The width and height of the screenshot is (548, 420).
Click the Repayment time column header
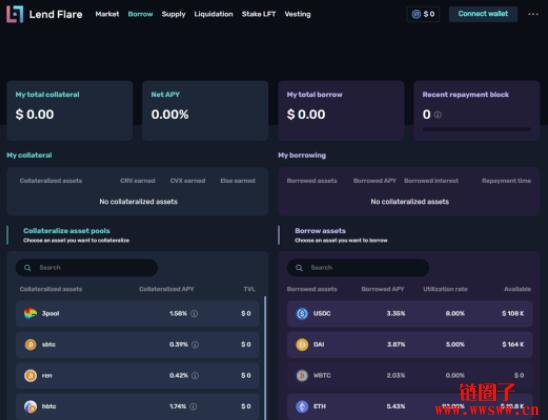pos(506,181)
